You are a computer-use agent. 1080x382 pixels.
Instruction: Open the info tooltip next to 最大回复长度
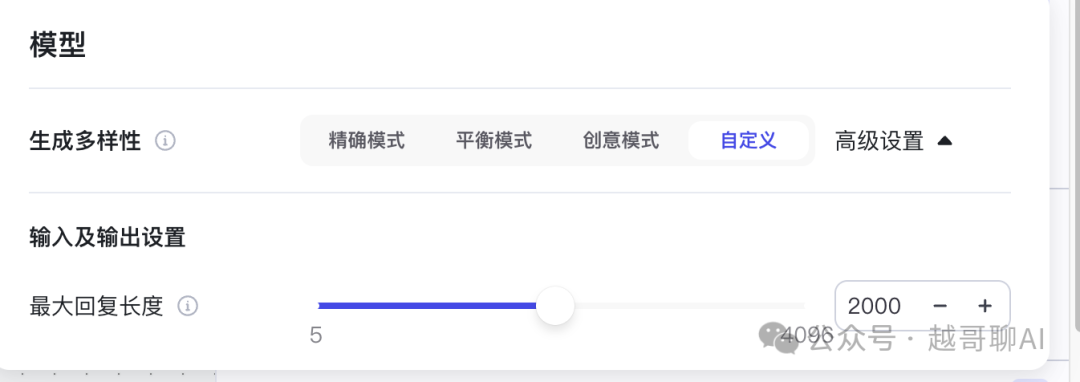click(188, 306)
